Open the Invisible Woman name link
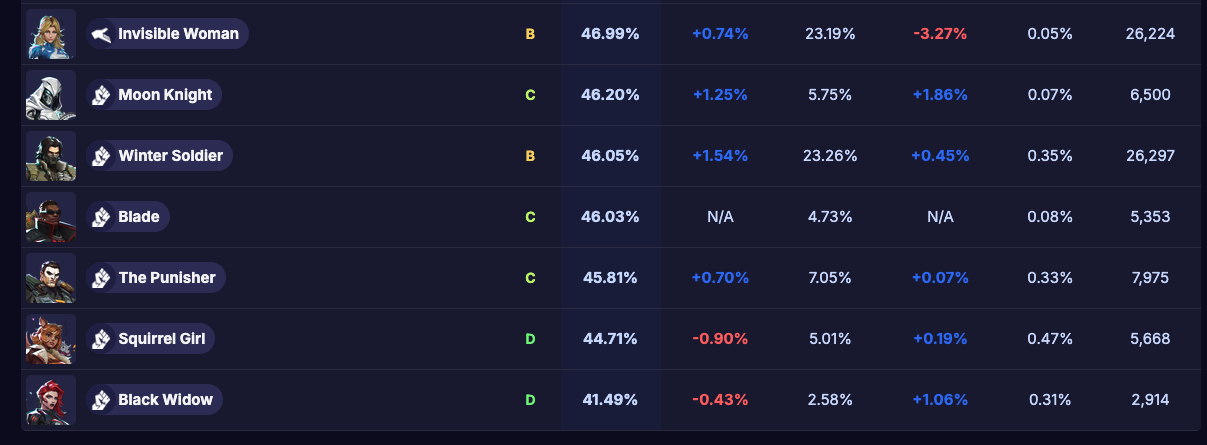This screenshot has height=445, width=1207. click(178, 34)
